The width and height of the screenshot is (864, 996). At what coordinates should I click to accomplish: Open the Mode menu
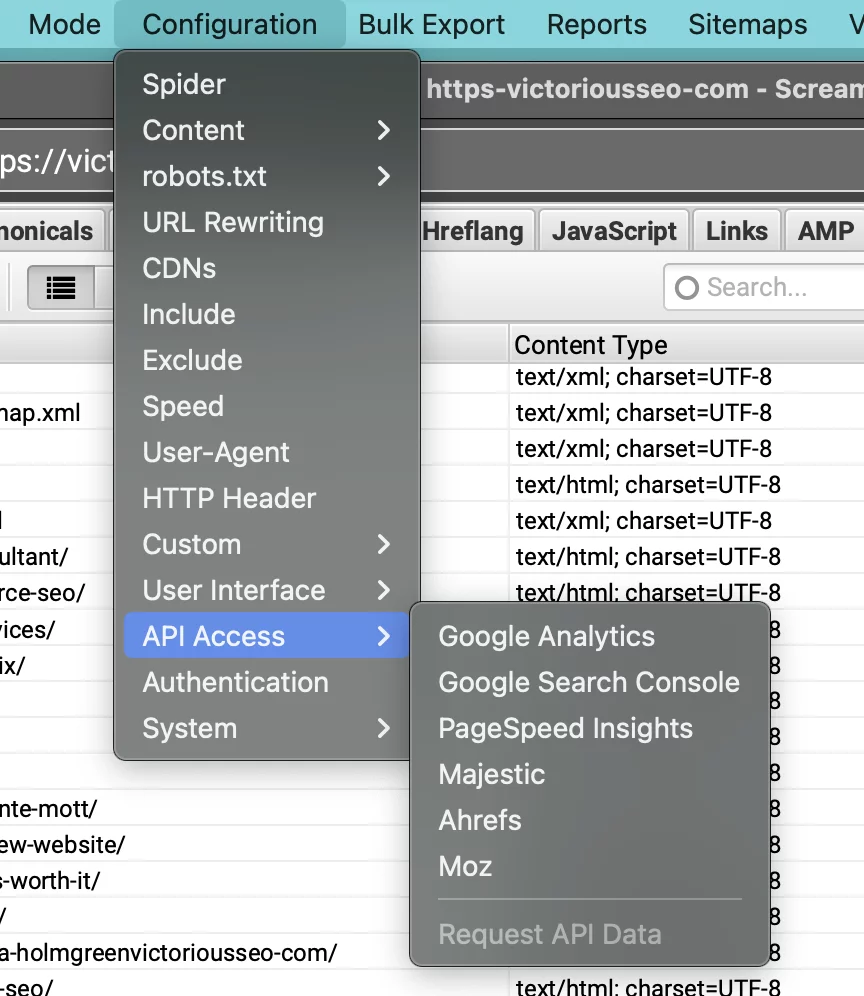tap(64, 25)
